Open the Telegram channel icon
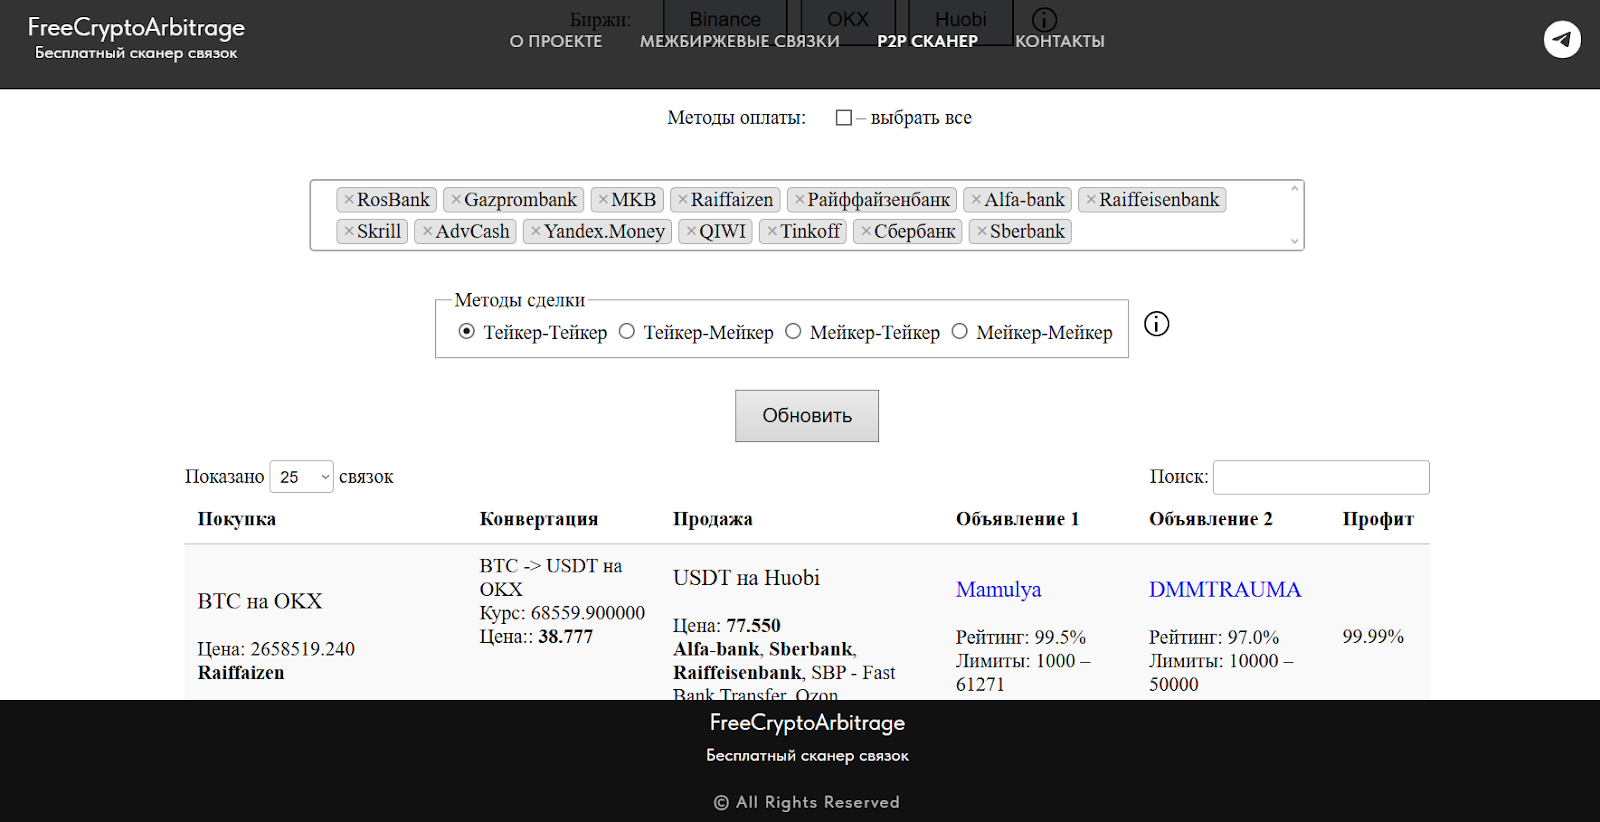This screenshot has width=1600, height=822. [1562, 40]
